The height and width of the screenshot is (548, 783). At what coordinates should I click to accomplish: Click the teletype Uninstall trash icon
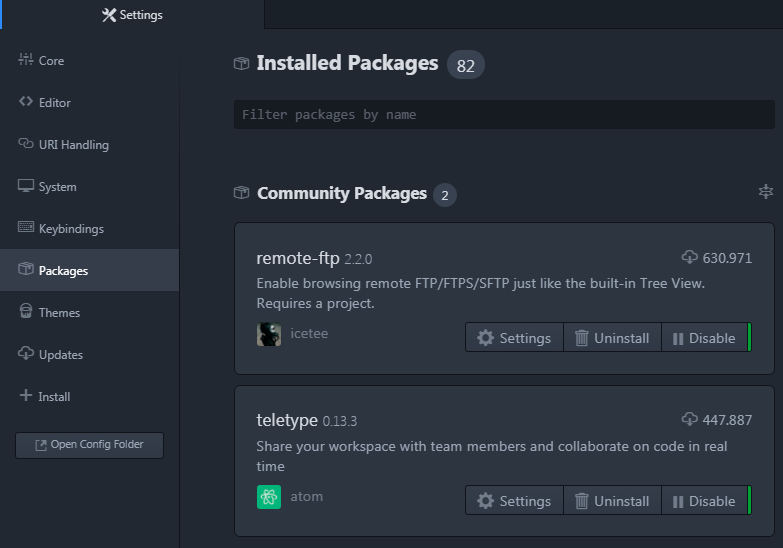pos(581,501)
